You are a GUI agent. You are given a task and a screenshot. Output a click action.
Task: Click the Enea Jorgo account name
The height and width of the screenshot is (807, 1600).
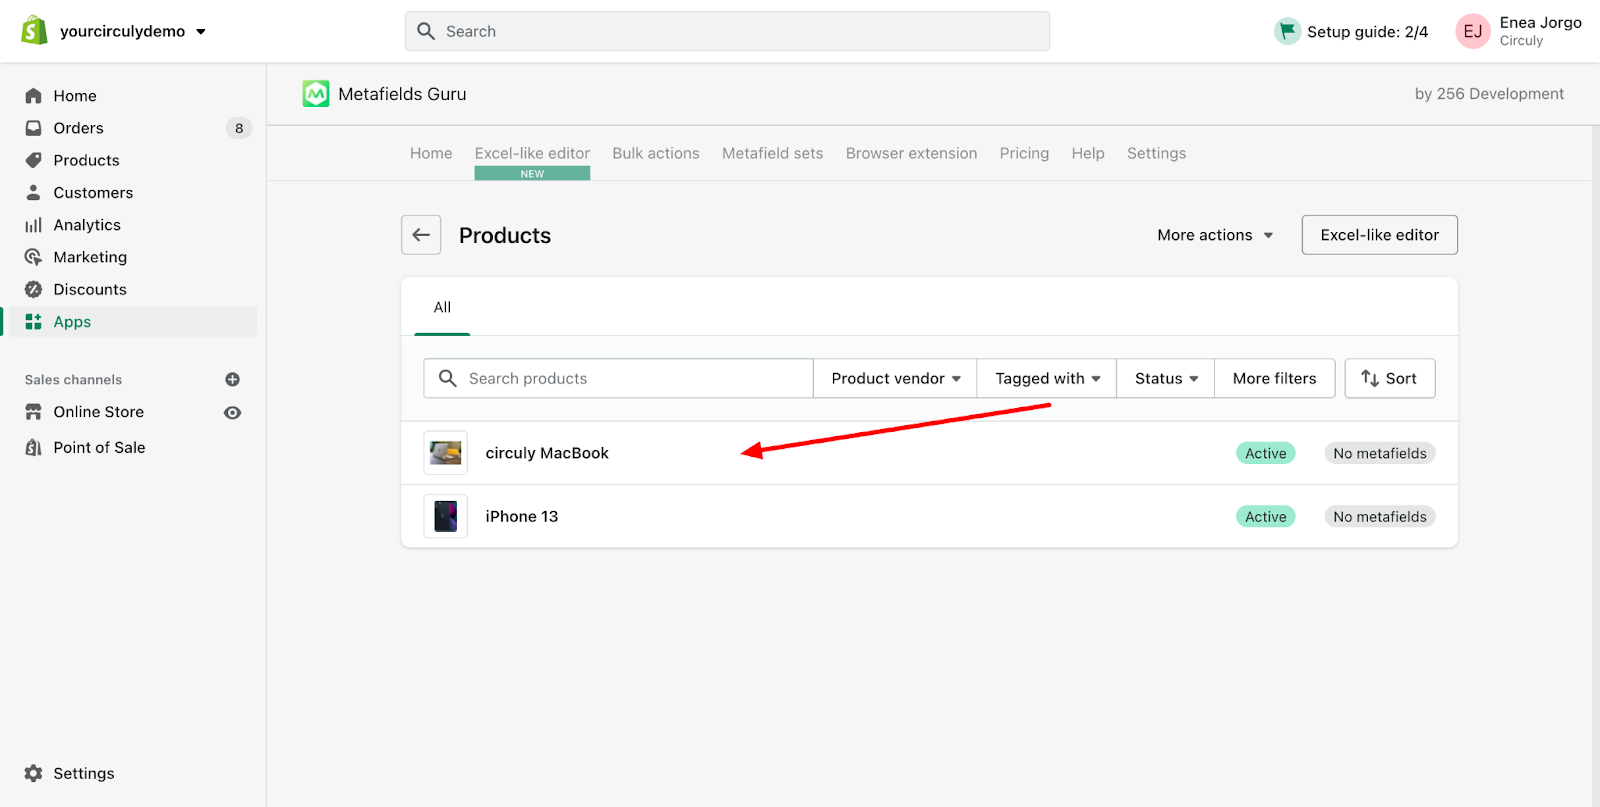tap(1540, 22)
